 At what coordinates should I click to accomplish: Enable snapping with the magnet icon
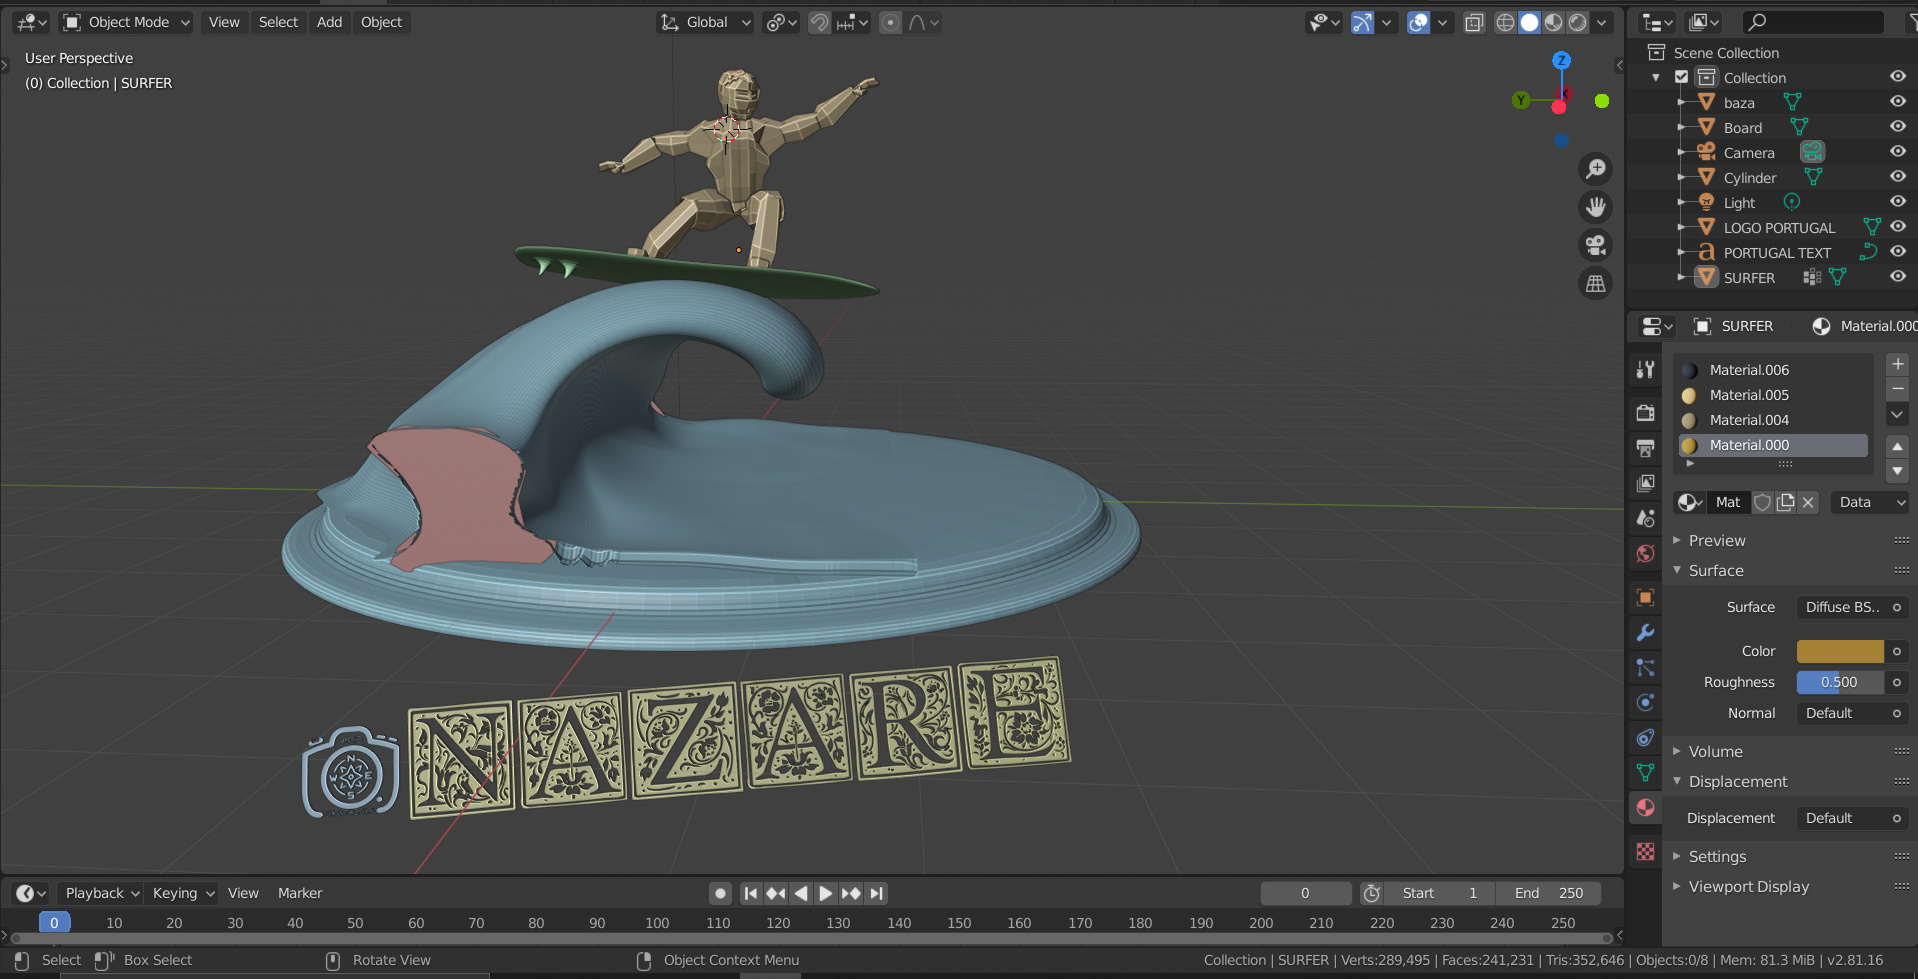click(819, 22)
